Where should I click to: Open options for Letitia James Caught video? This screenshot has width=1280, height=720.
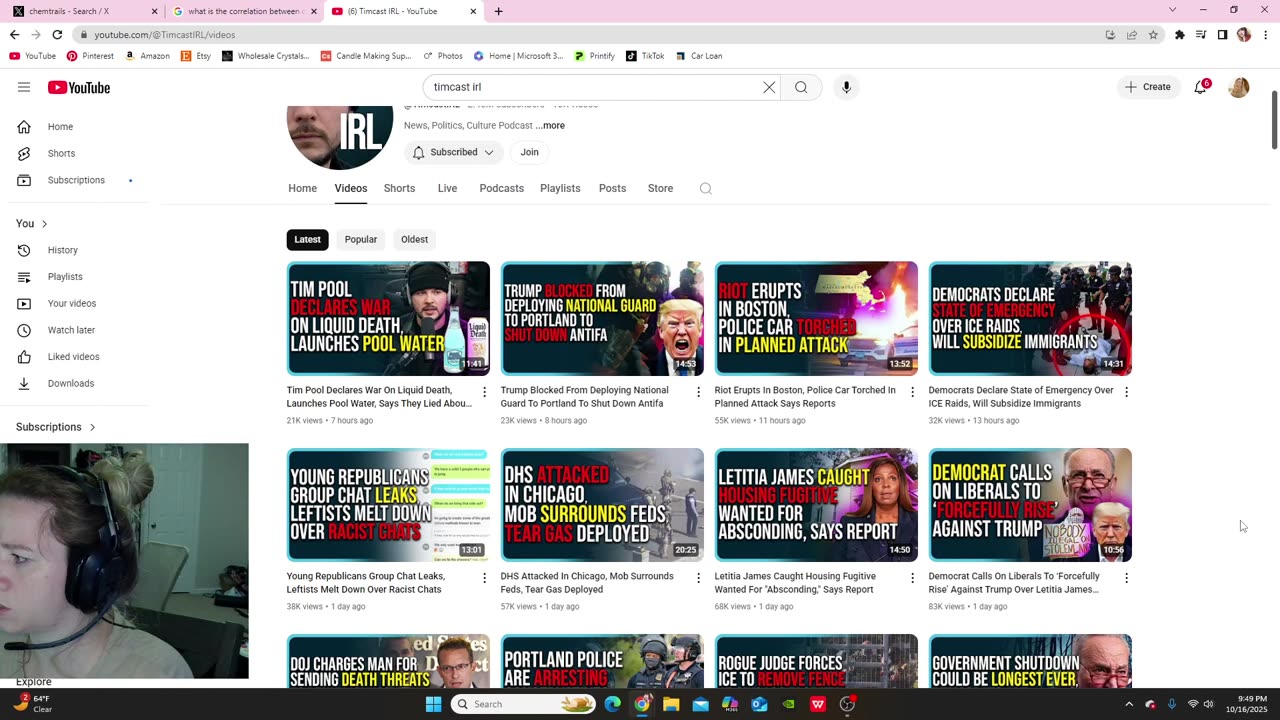912,578
